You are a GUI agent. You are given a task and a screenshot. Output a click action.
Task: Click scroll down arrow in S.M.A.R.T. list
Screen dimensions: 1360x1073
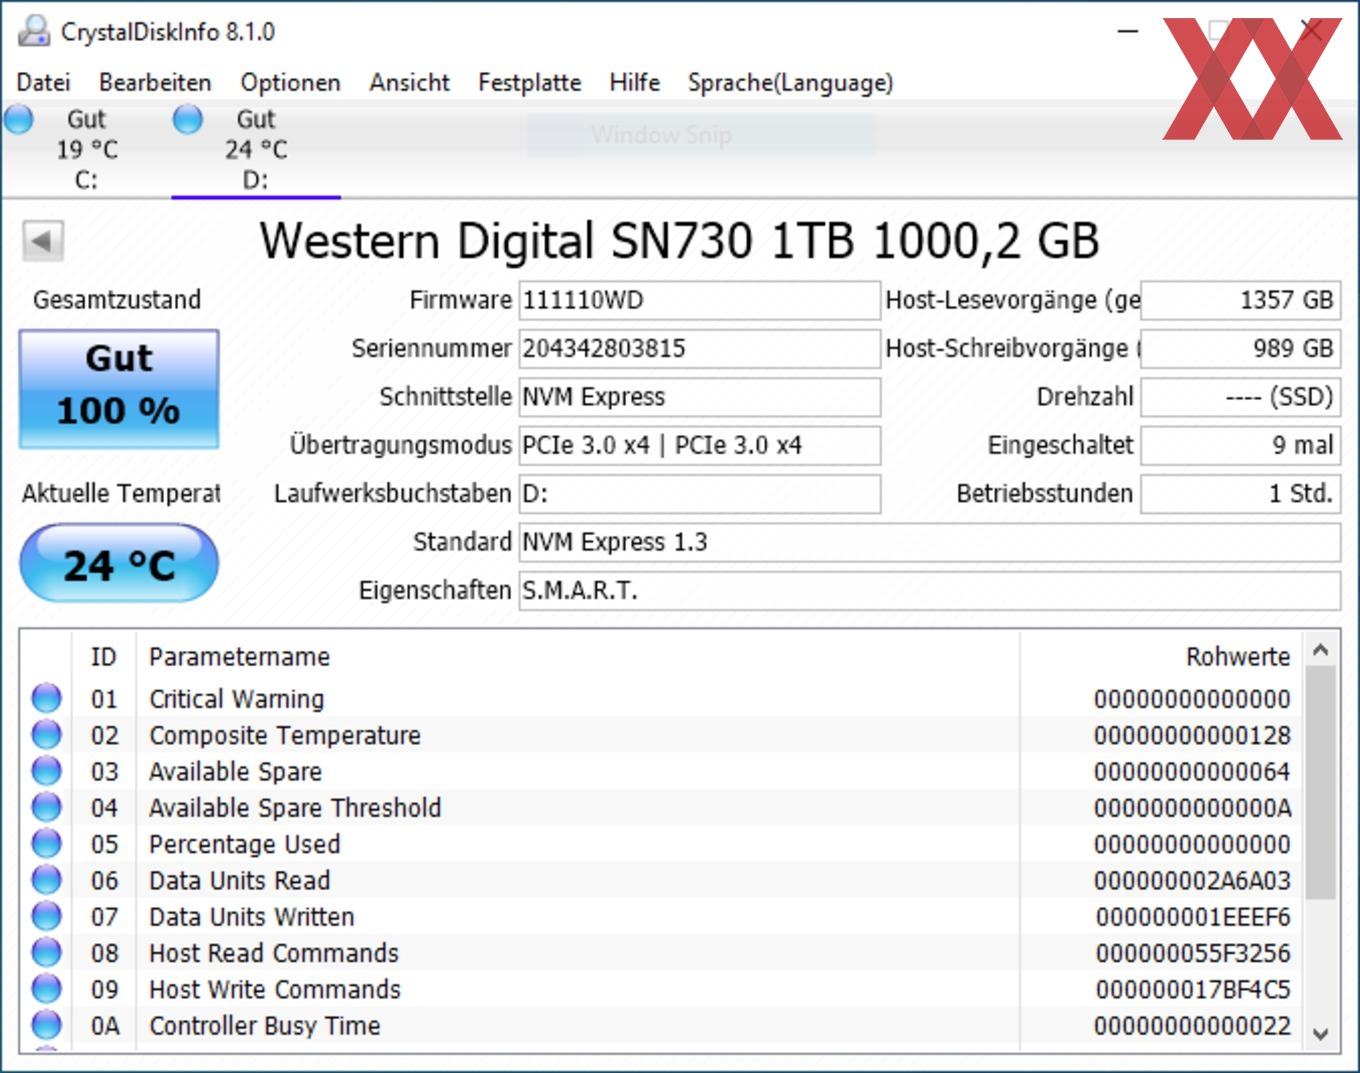tap(1320, 1034)
